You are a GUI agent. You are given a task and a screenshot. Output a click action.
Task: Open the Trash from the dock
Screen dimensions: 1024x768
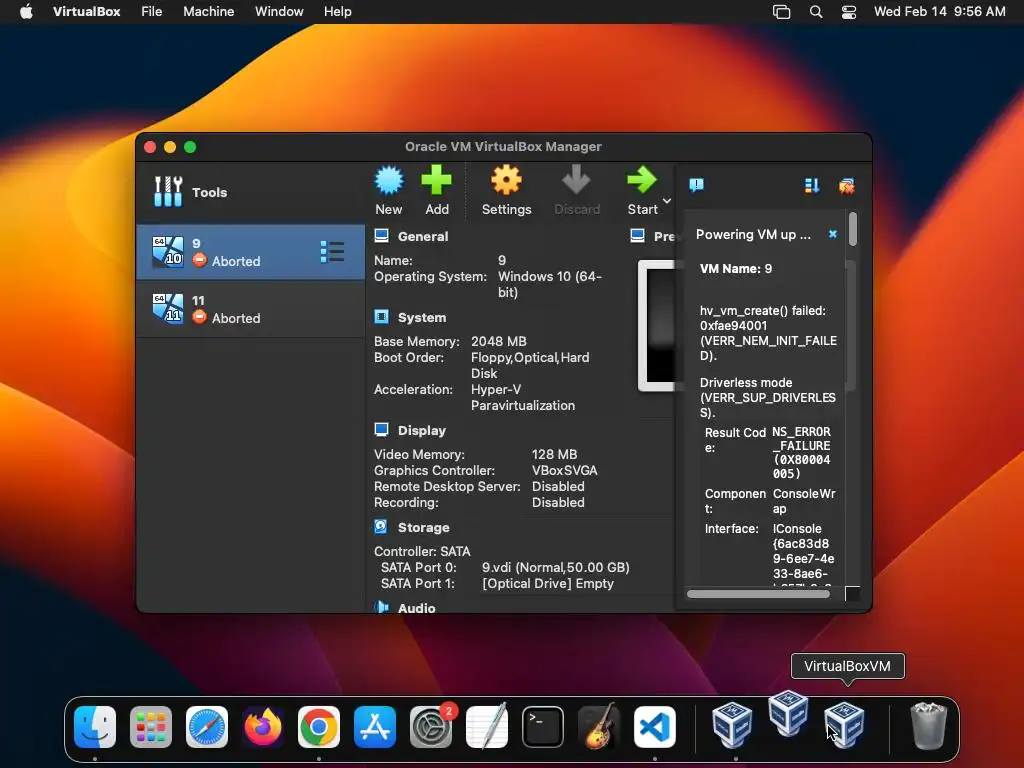pos(929,726)
